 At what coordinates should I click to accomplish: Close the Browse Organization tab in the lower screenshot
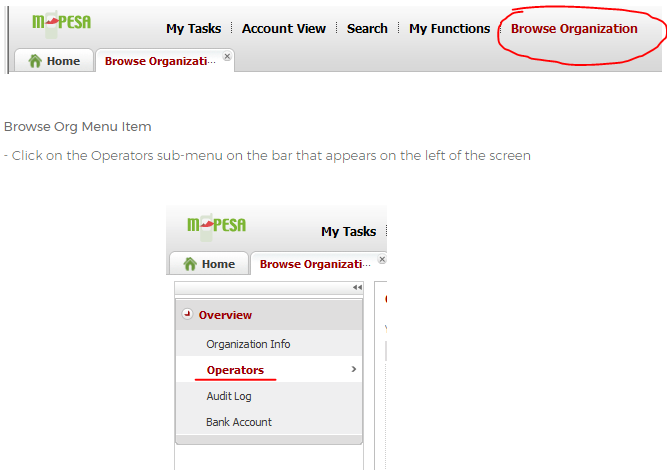[x=381, y=260]
